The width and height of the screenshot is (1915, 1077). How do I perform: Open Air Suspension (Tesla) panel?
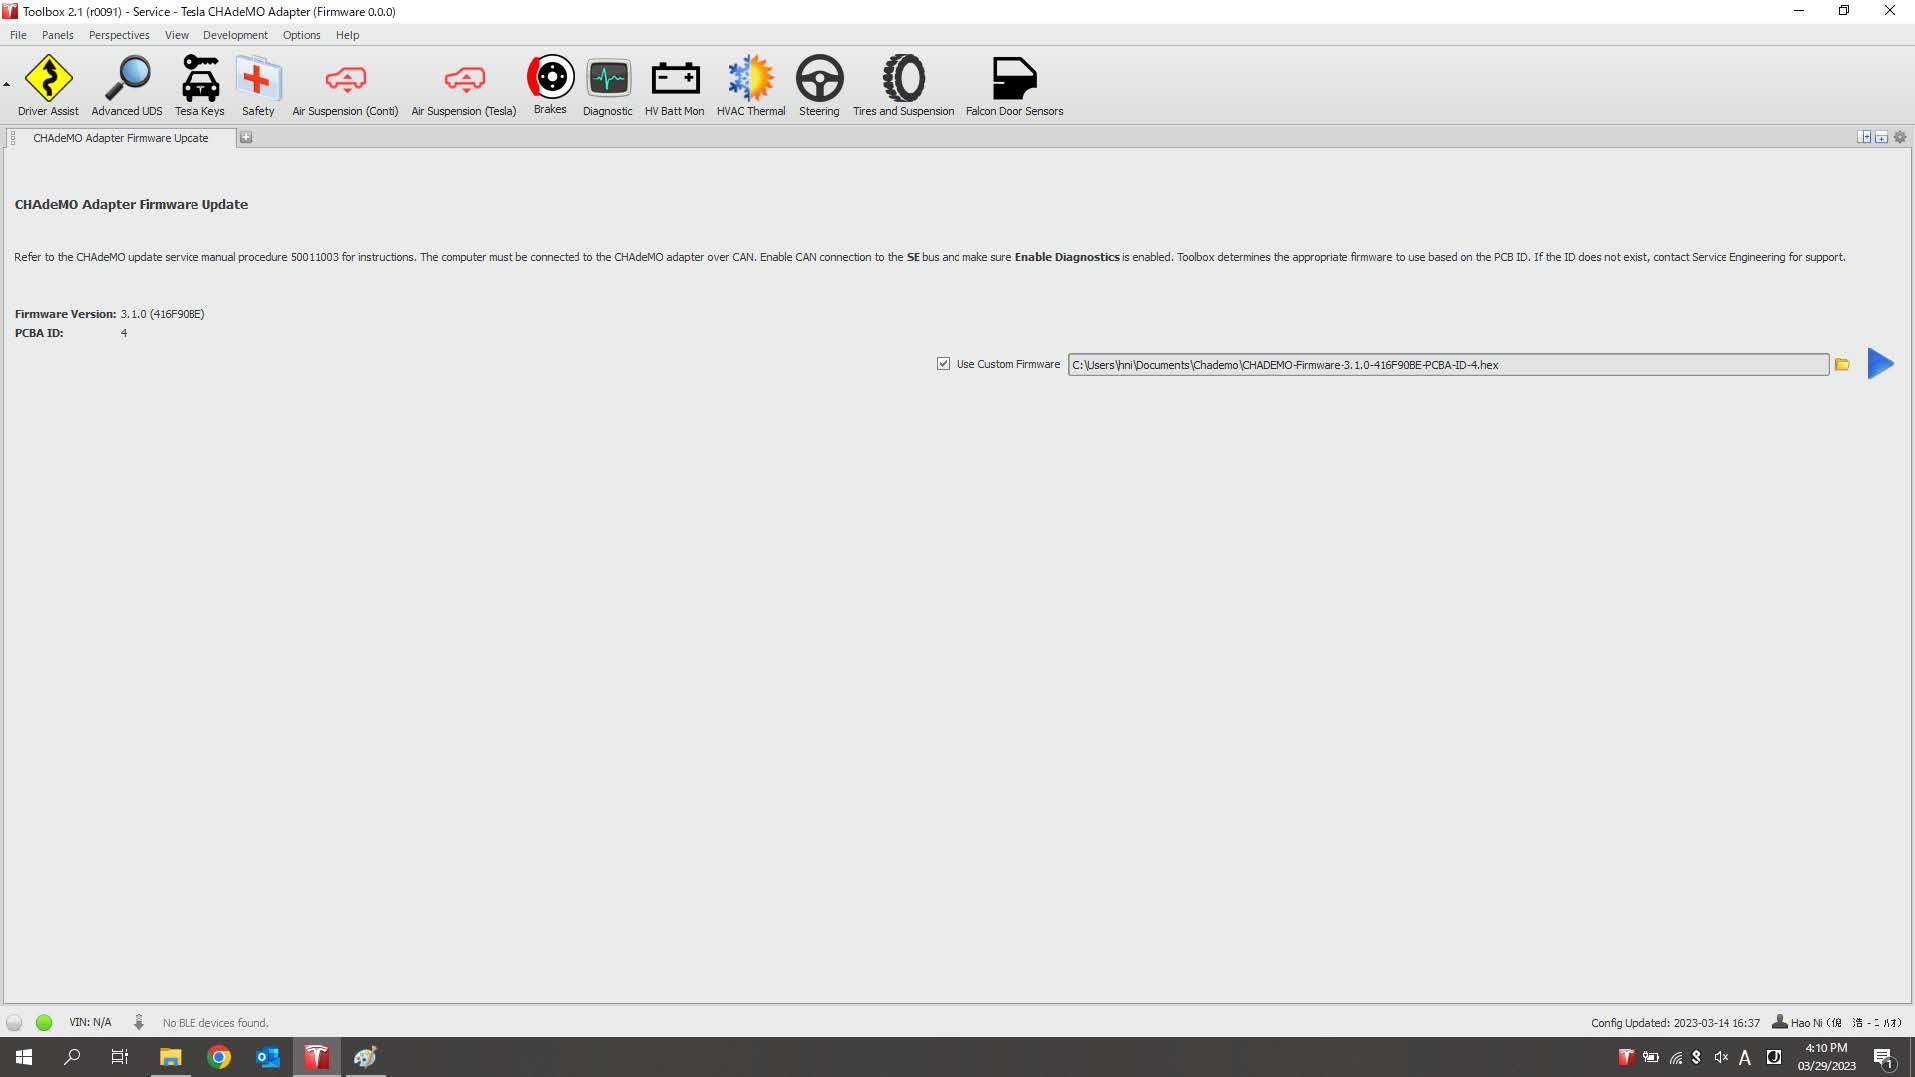(464, 85)
